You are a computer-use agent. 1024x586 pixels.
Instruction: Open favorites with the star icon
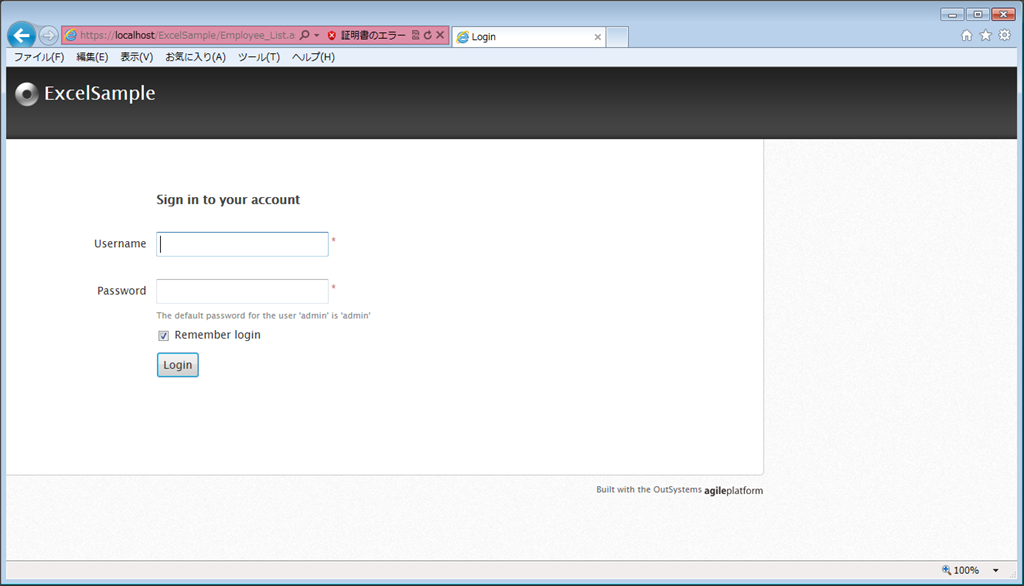click(x=985, y=35)
